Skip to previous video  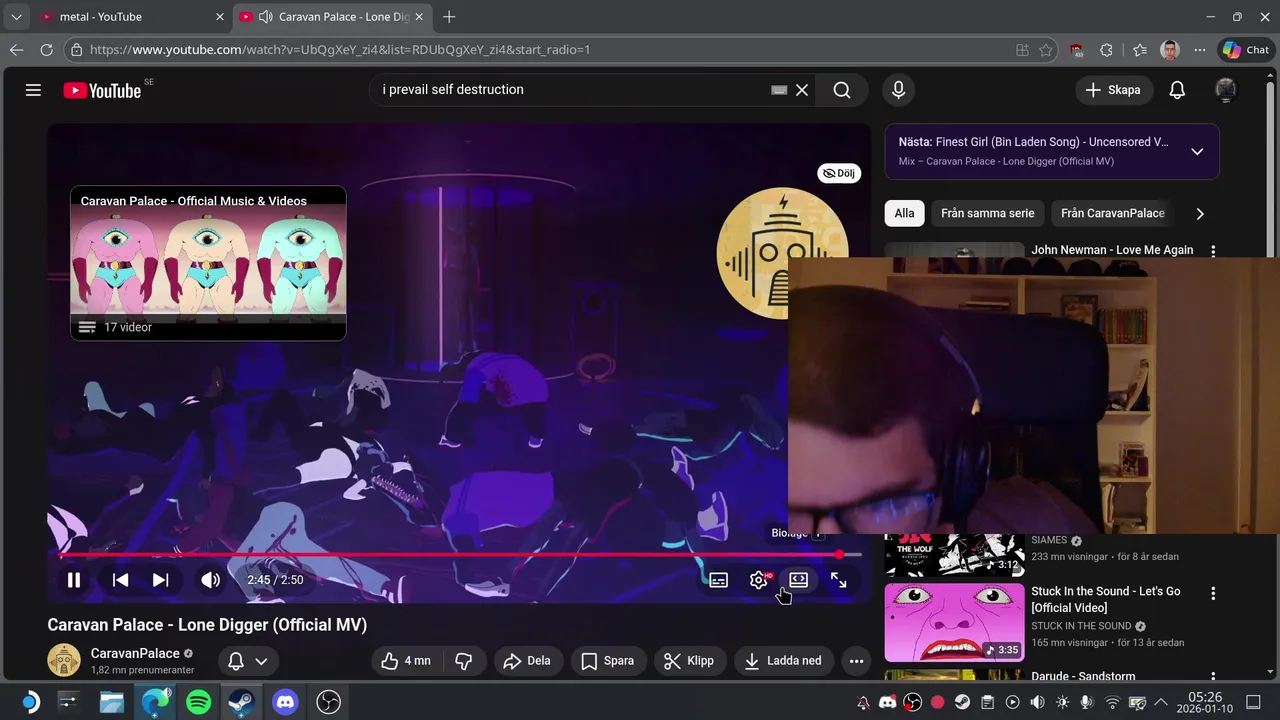pyautogui.click(x=120, y=580)
